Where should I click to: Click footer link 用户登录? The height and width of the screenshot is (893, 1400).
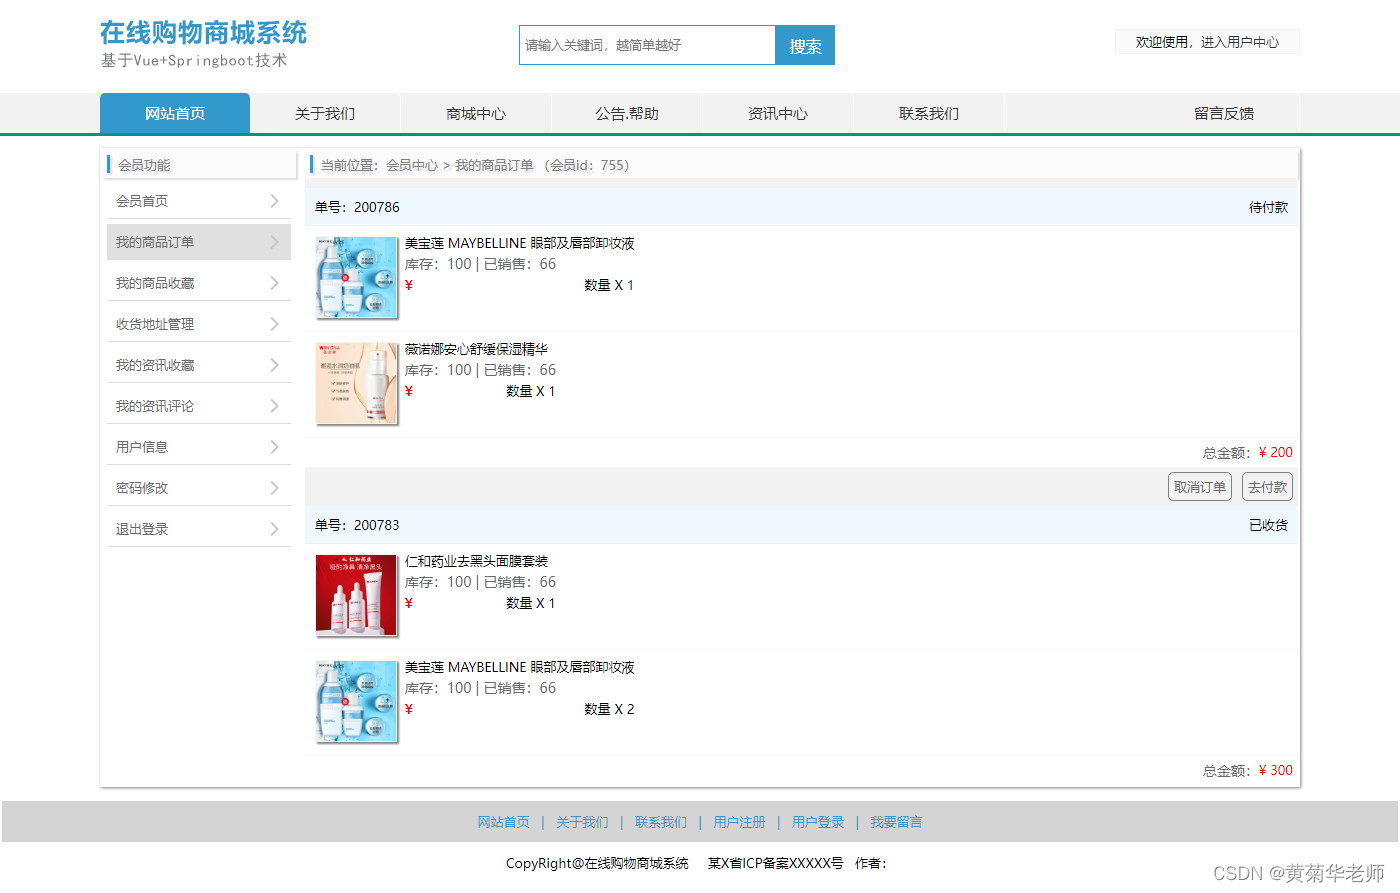(x=818, y=822)
